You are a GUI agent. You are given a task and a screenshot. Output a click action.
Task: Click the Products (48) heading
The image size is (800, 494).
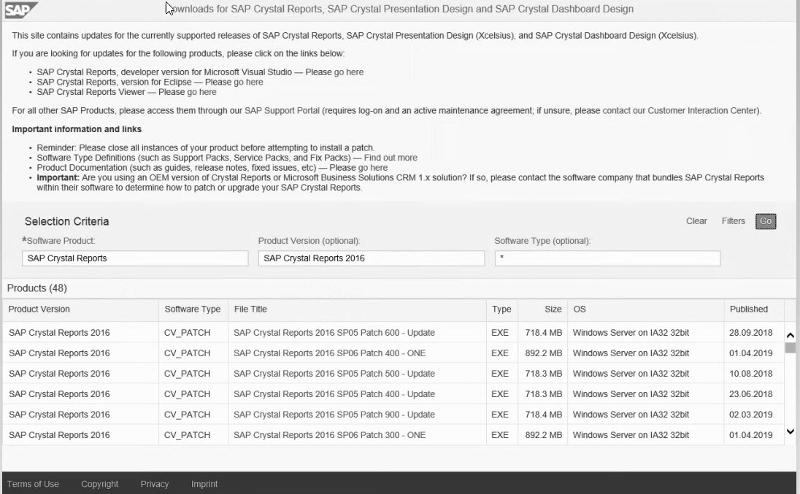[x=37, y=288]
